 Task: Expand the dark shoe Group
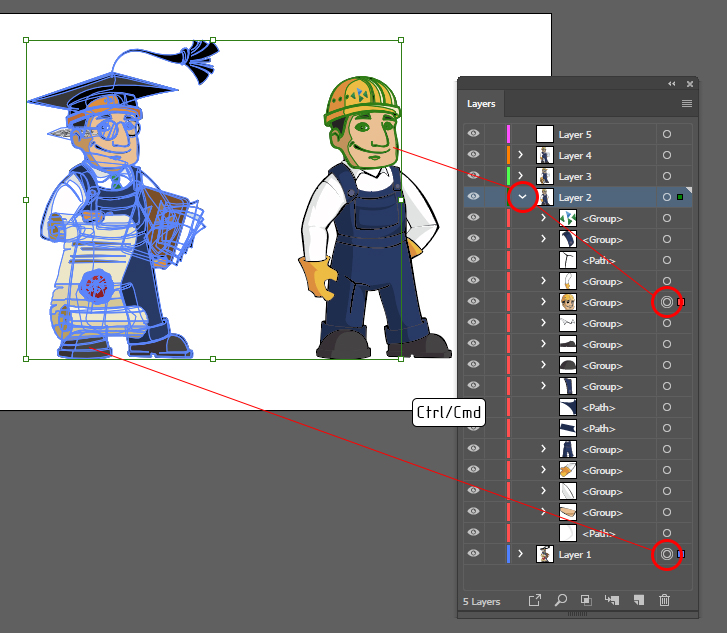click(543, 344)
